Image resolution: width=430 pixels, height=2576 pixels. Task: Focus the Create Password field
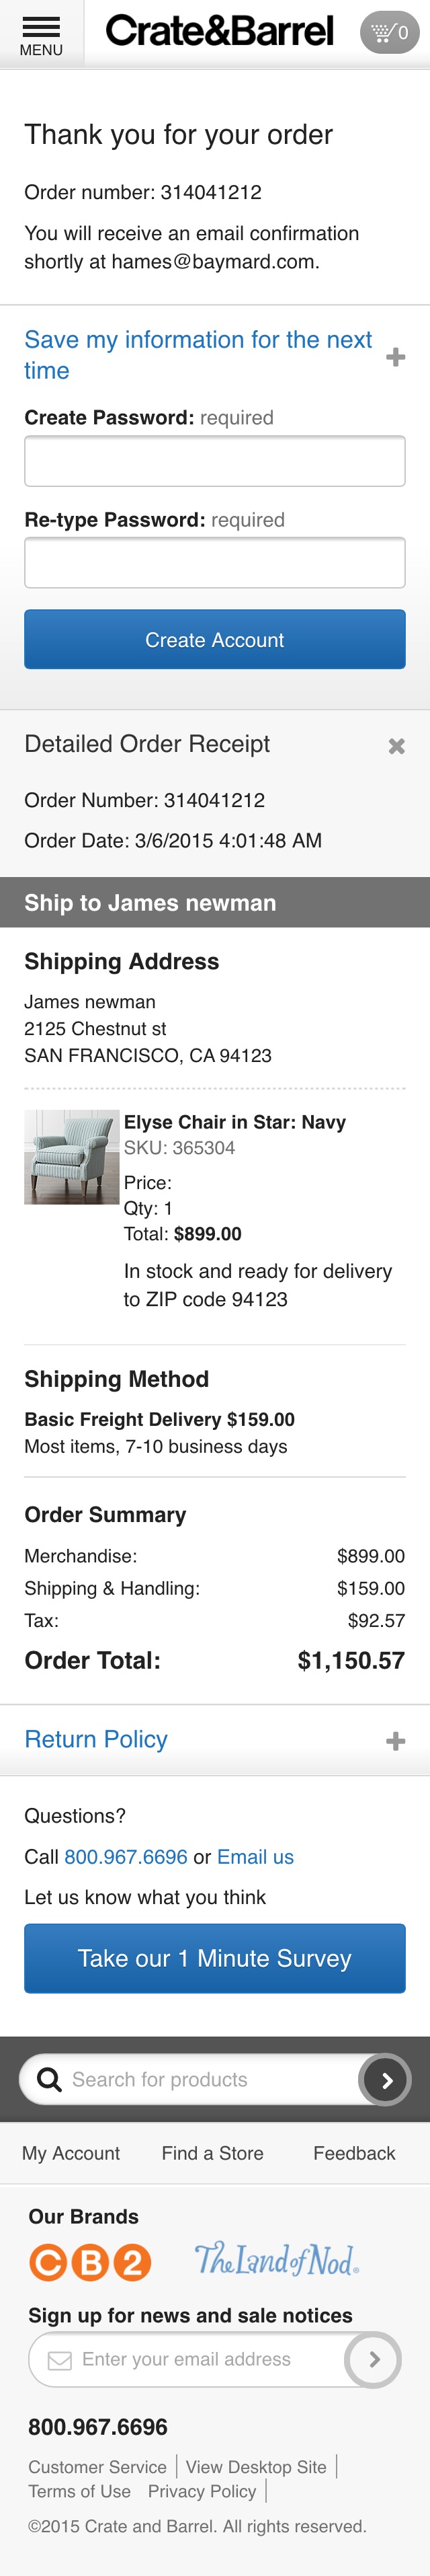(215, 460)
